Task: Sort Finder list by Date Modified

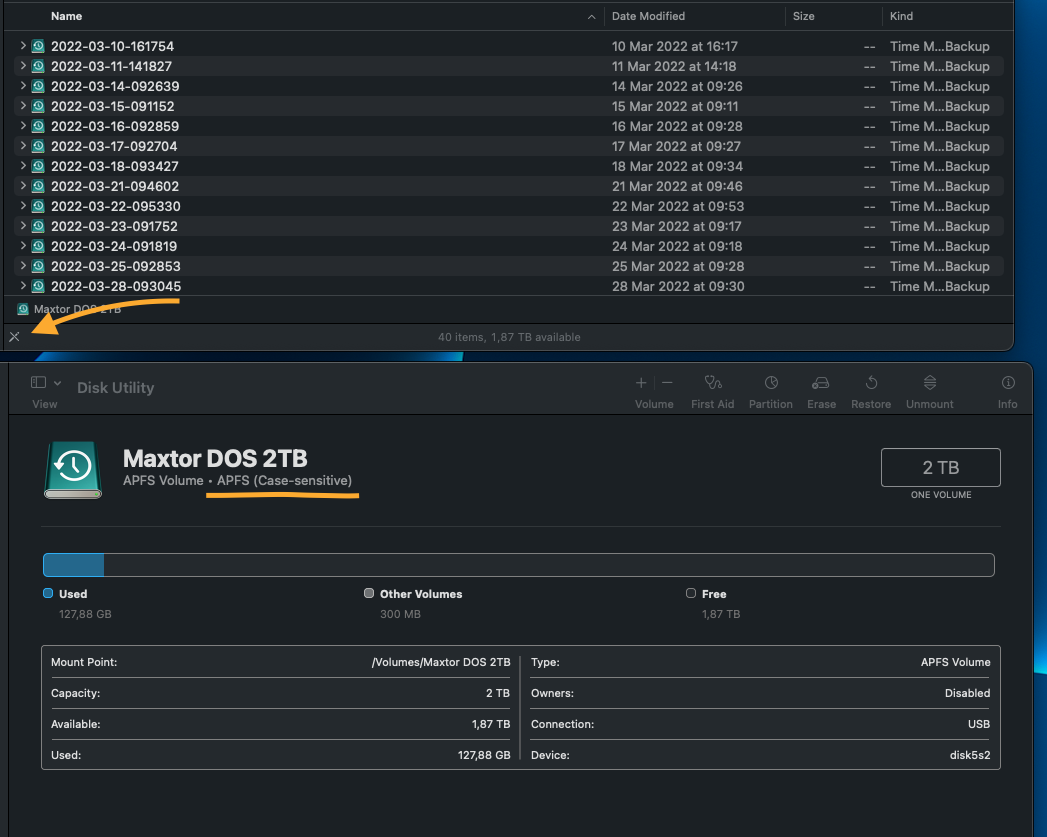Action: [x=648, y=16]
